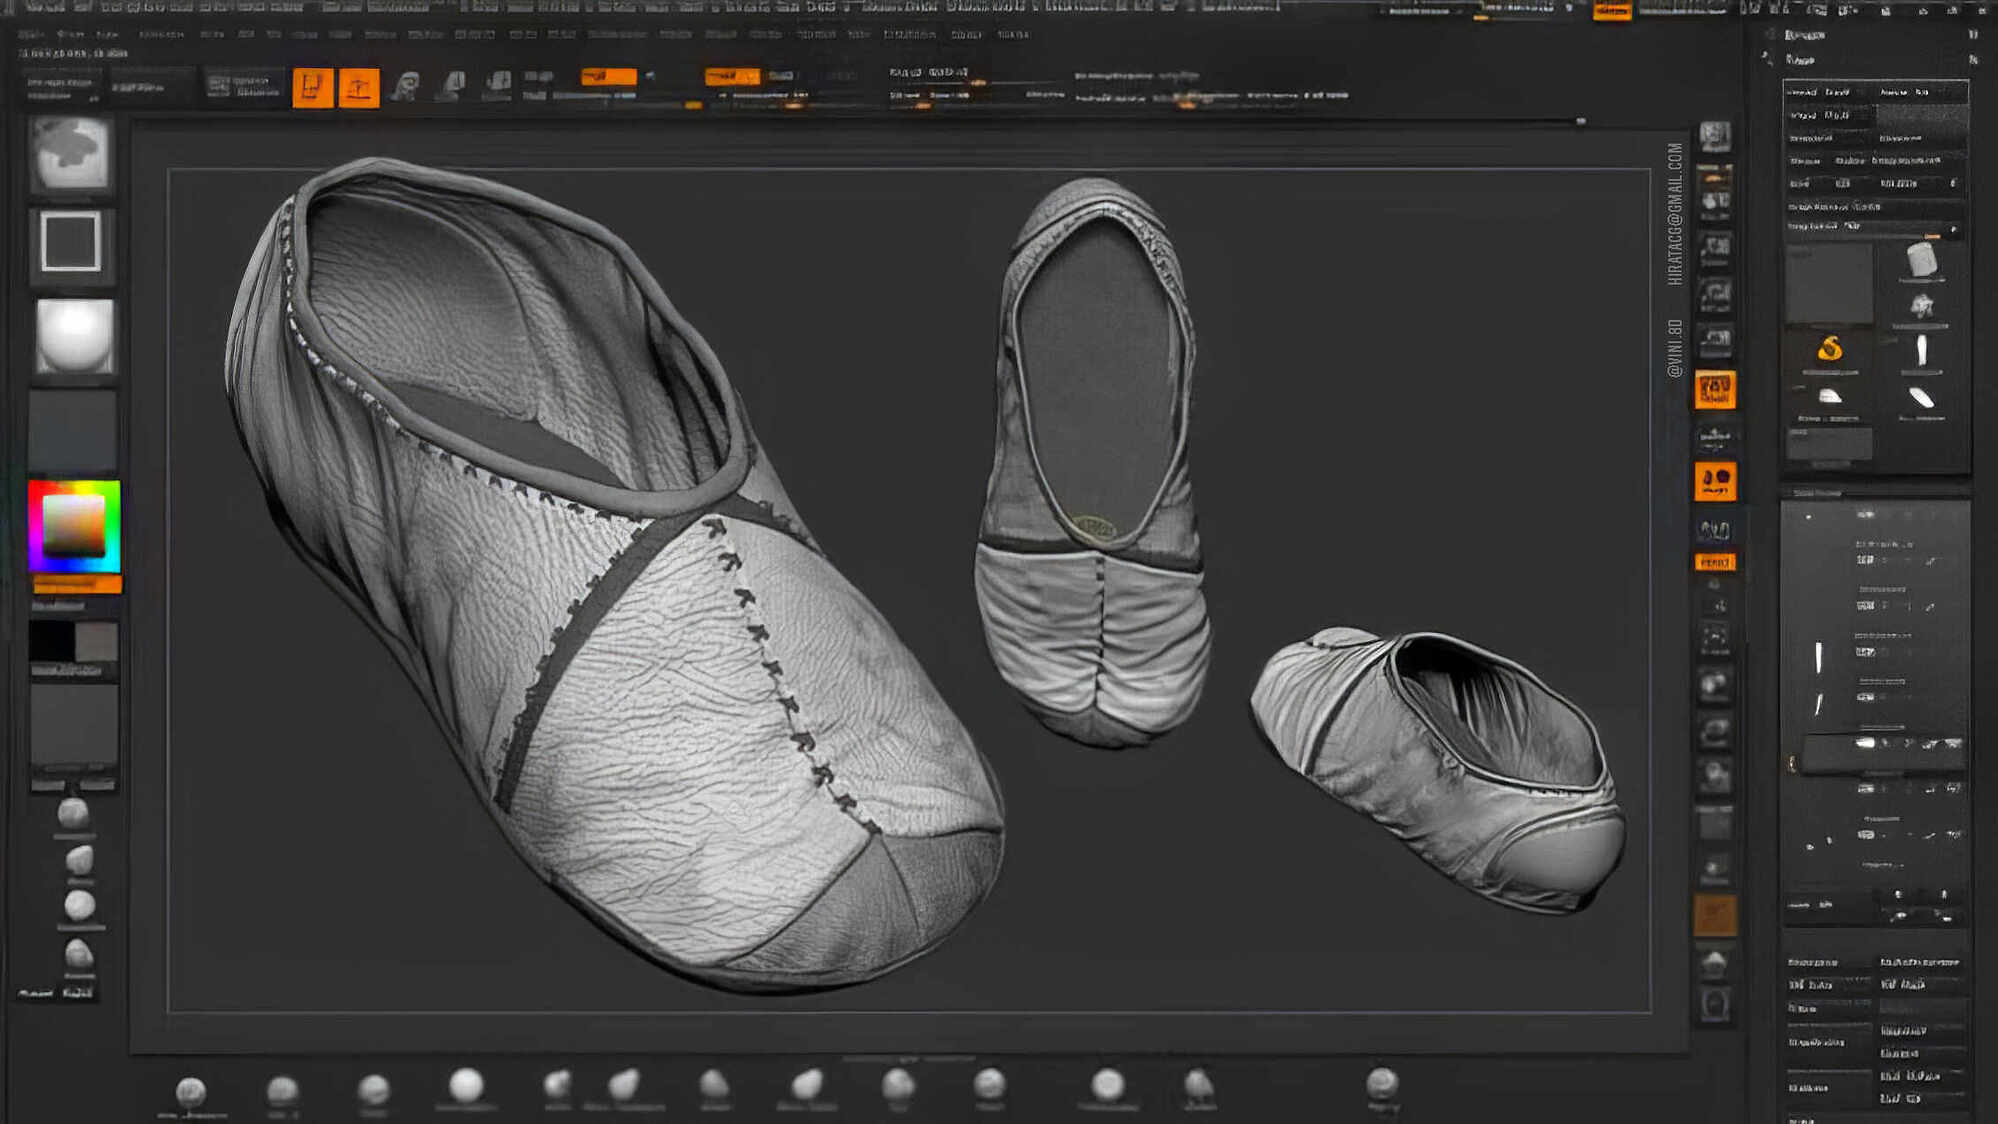Select the Rotate transform icon in top shelf
1998x1124 pixels.
497,84
